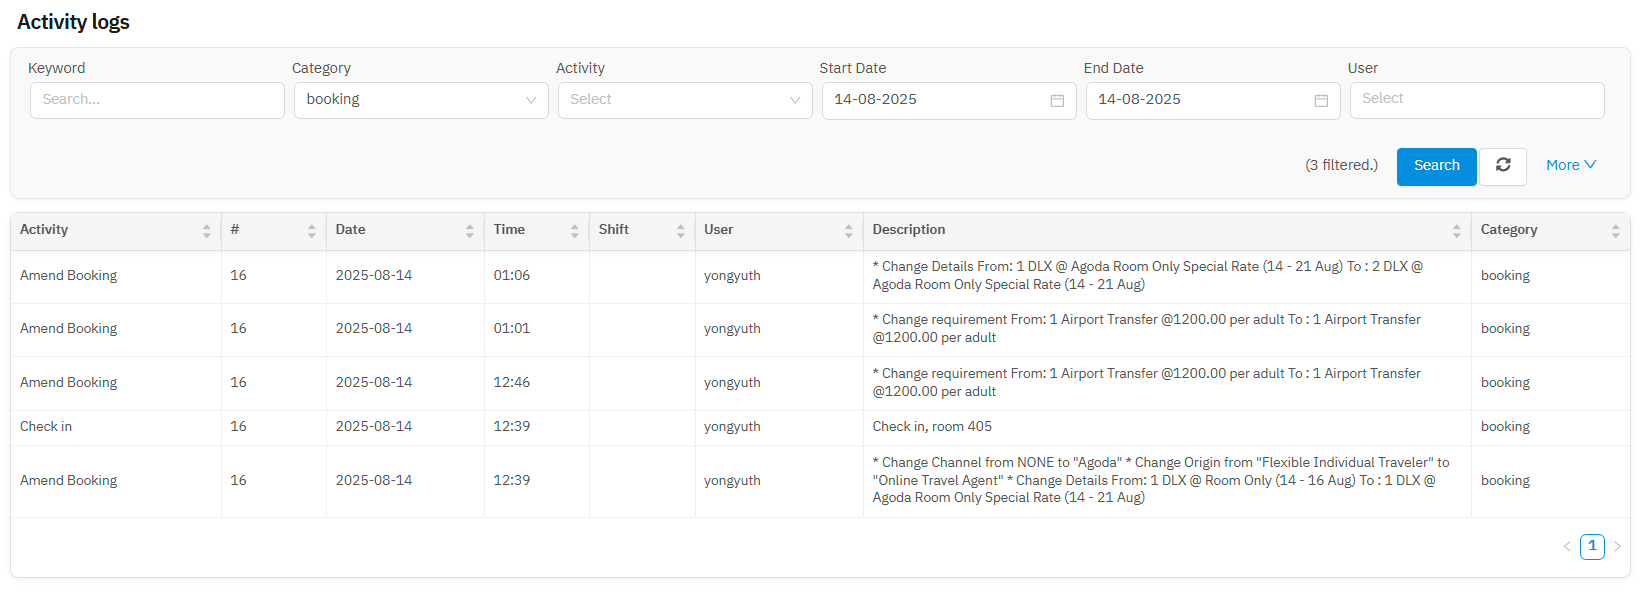Sort table by Time column arrows

point(575,231)
